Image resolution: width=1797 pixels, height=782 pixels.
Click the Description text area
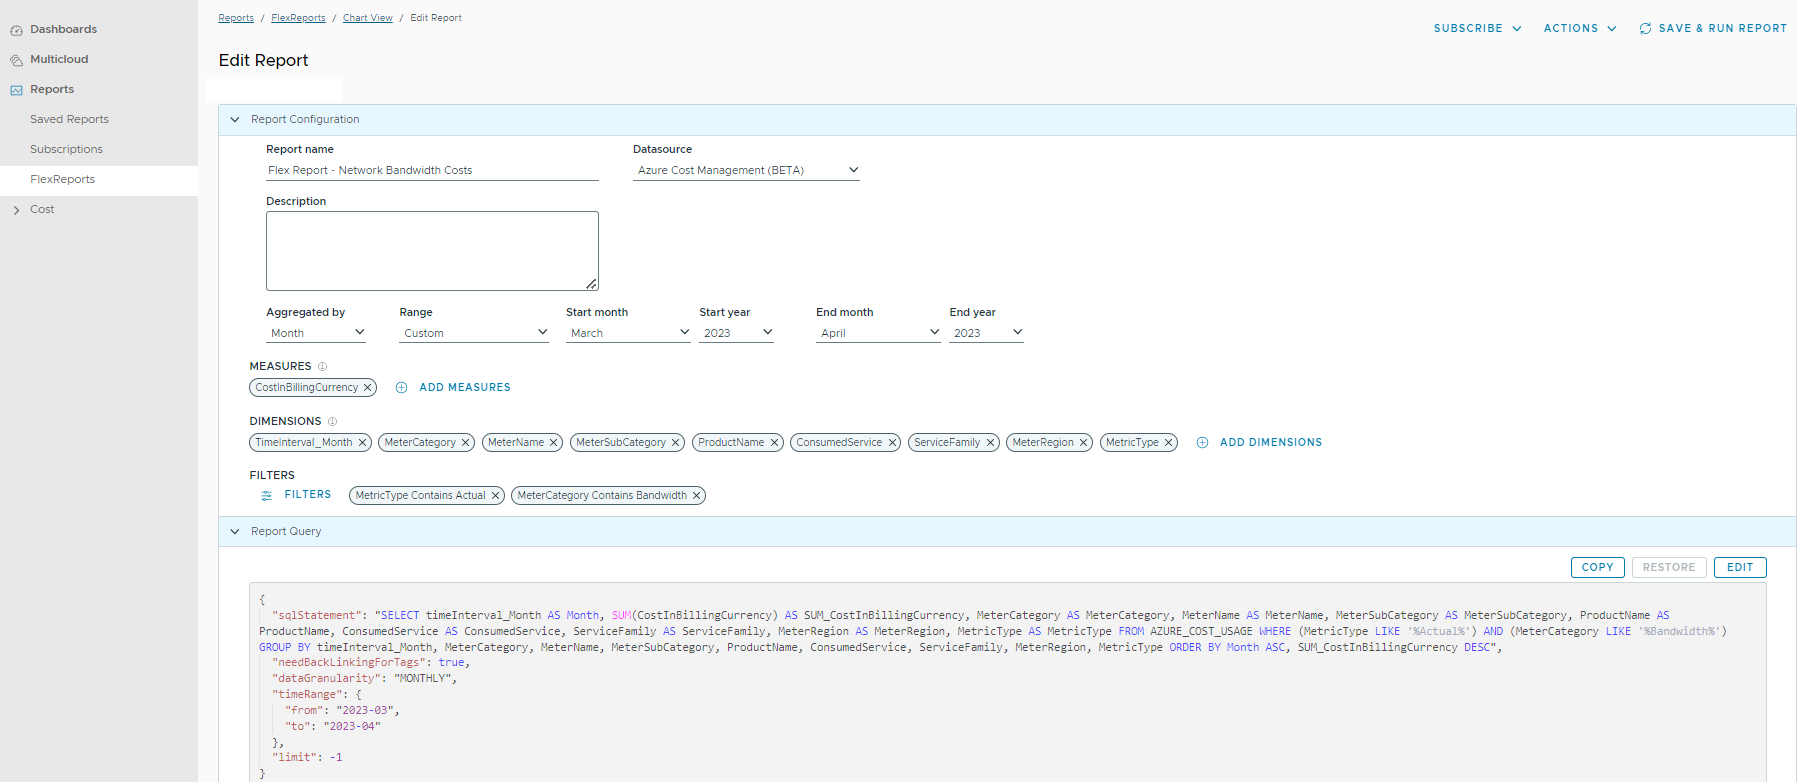click(x=432, y=251)
